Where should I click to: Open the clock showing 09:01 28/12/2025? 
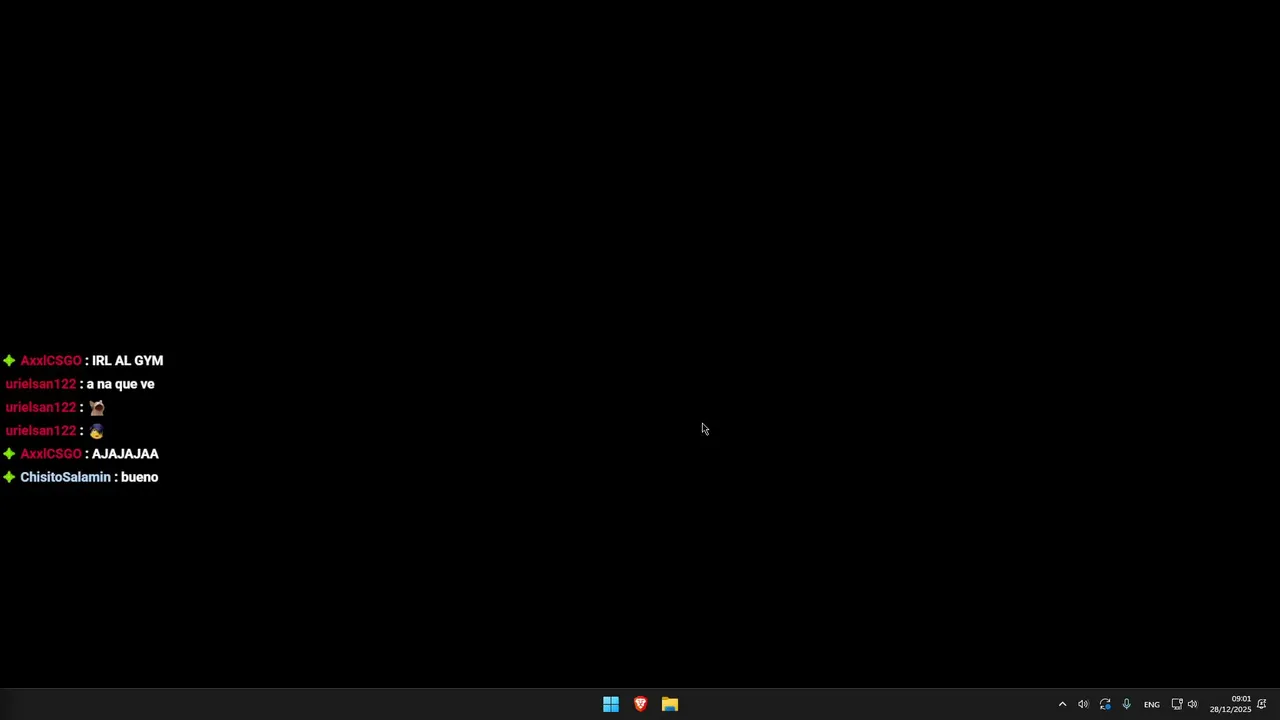coord(1230,704)
